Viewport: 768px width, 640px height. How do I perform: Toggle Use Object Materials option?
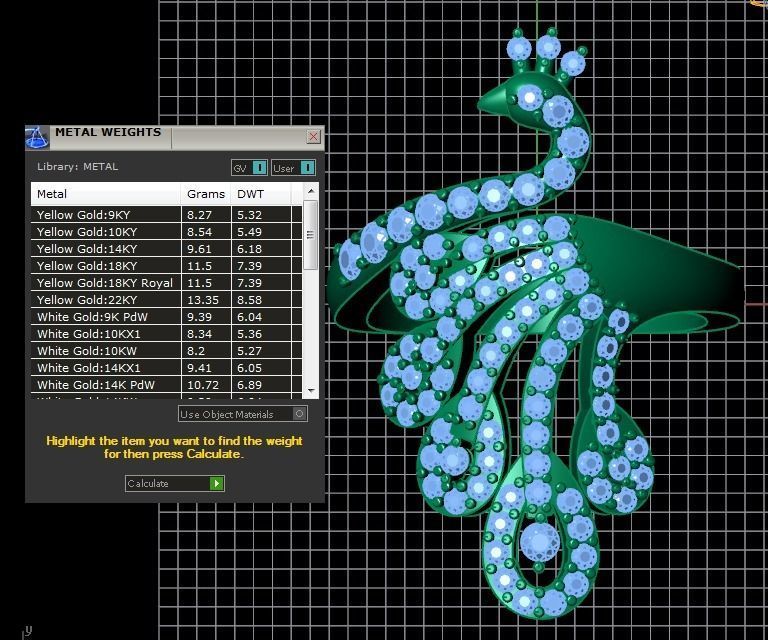(x=243, y=414)
